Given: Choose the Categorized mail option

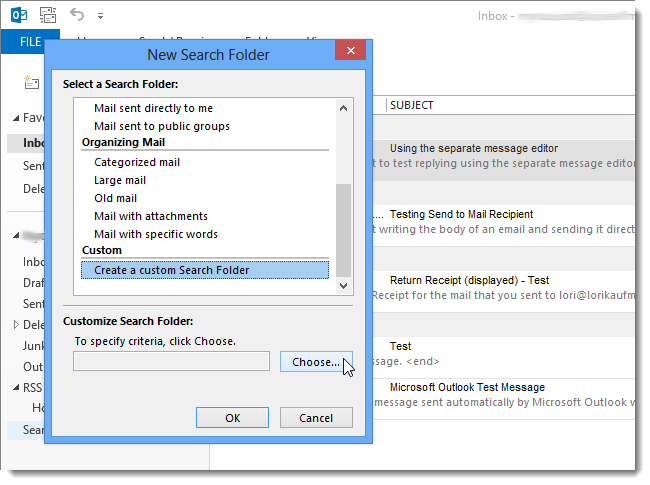Looking at the screenshot, I should (137, 162).
